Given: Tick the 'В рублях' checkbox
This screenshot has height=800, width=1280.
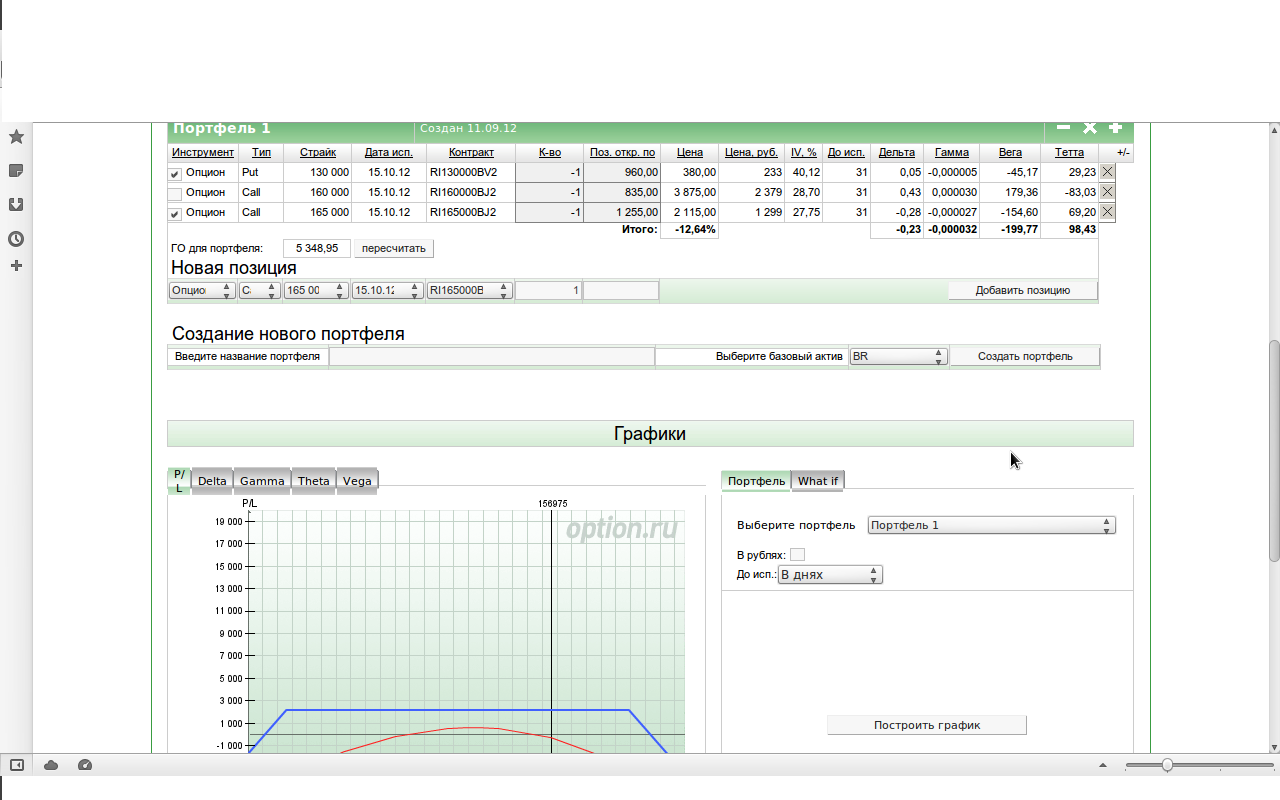Looking at the screenshot, I should click(797, 554).
